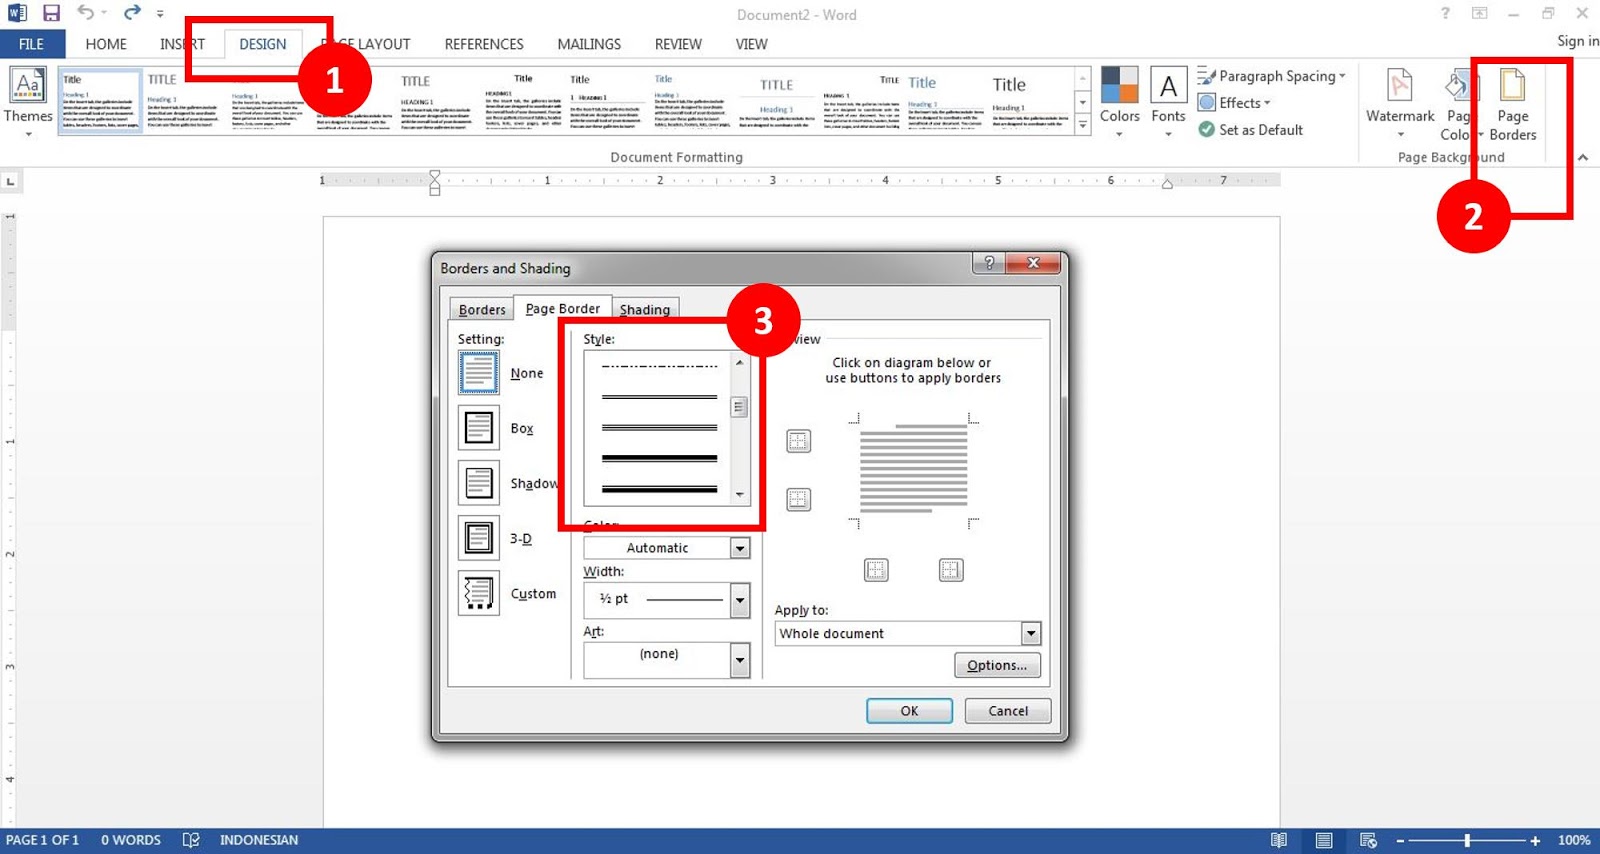
Task: Toggle the bottom border in preview
Action: pyautogui.click(x=798, y=499)
